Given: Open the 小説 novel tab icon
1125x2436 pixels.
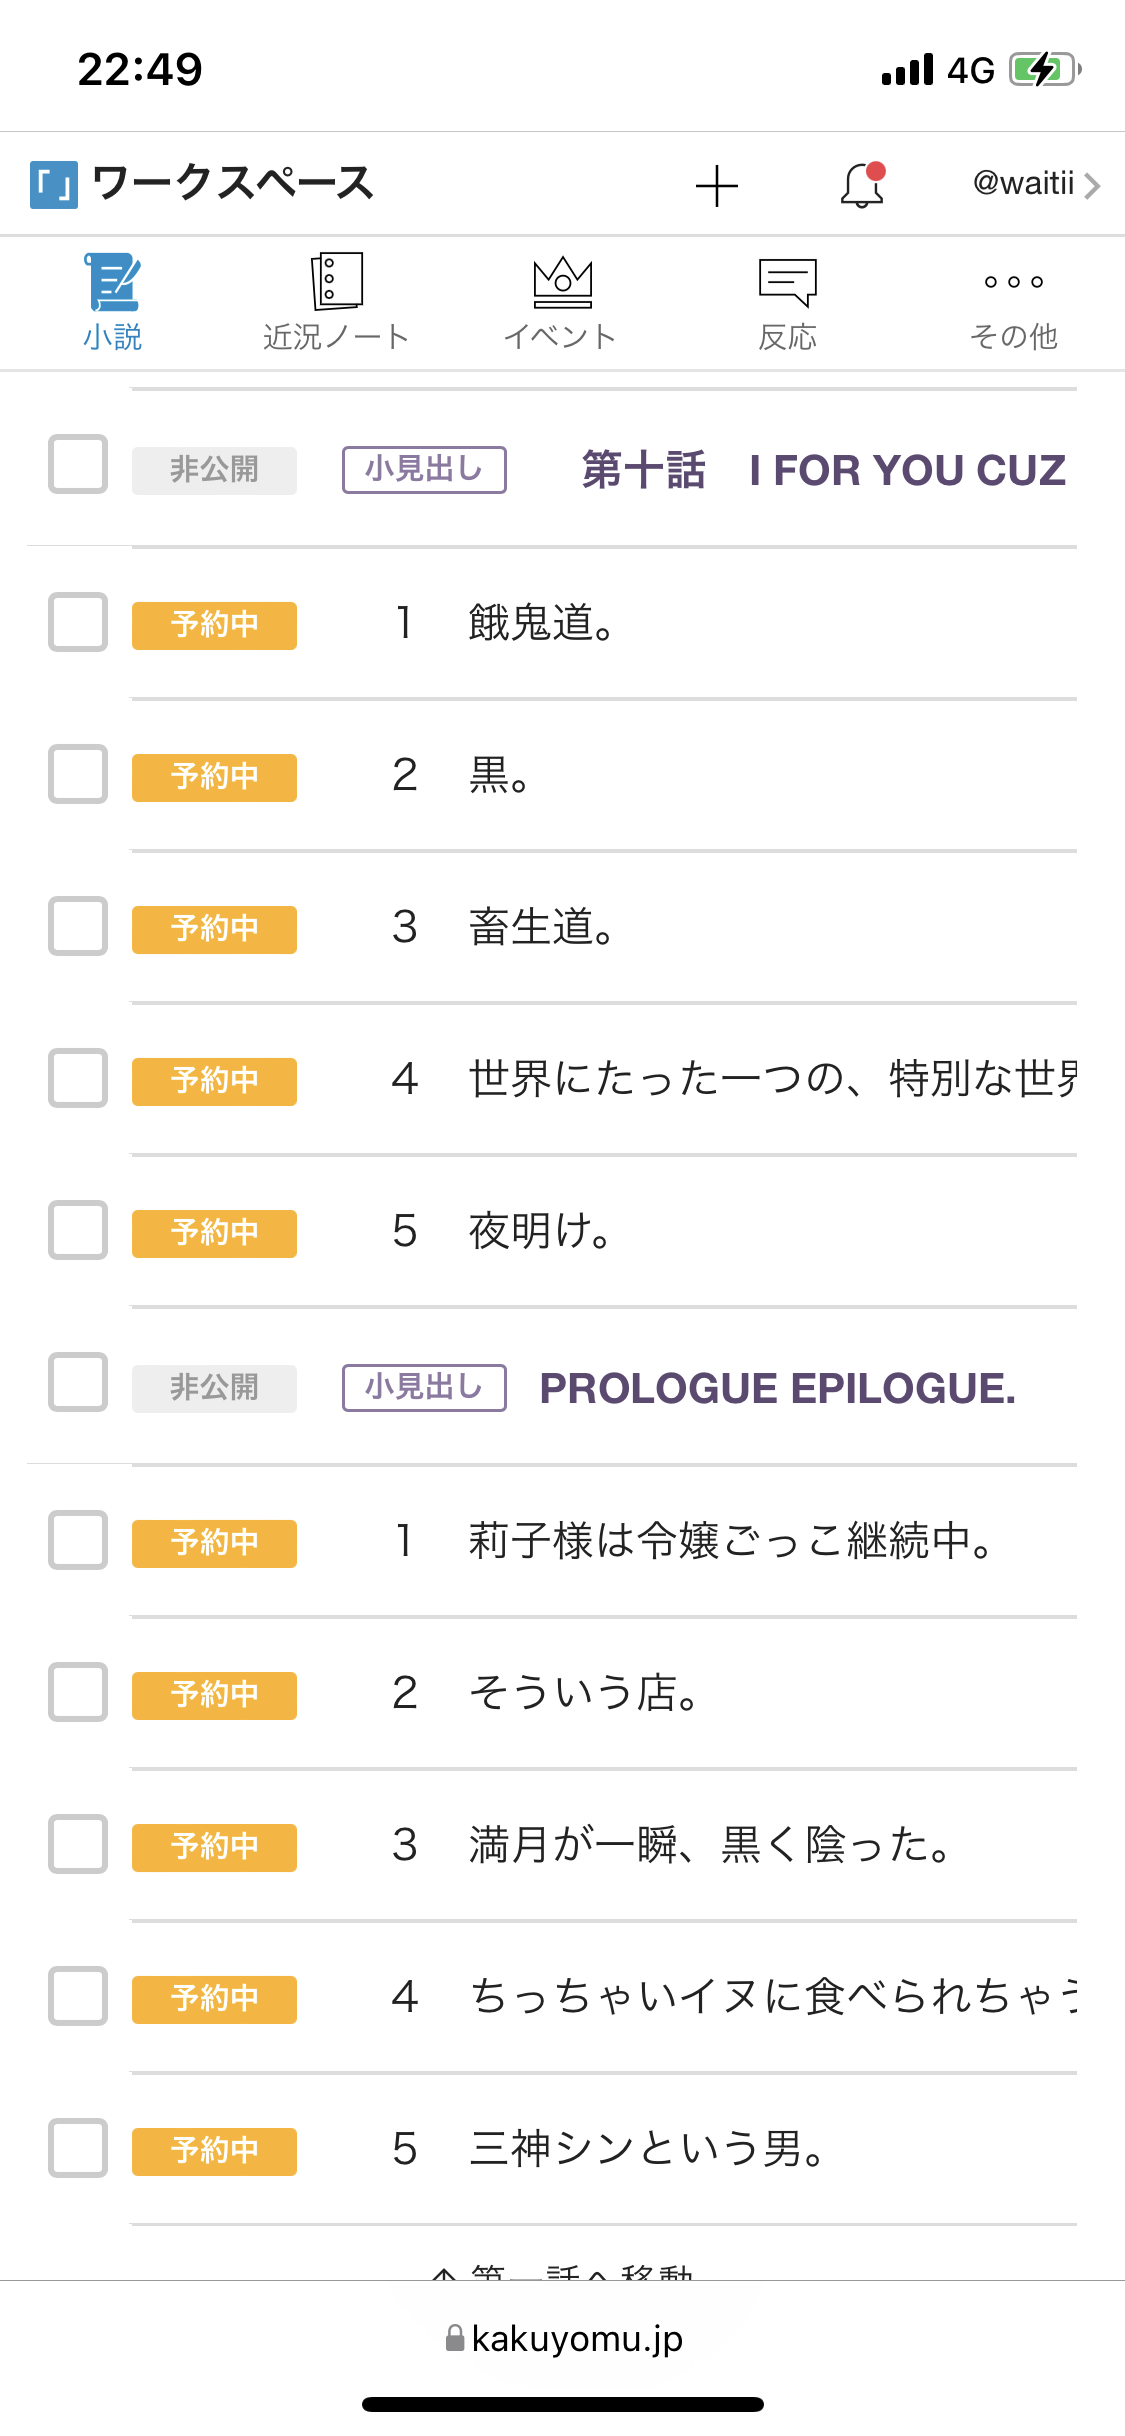Looking at the screenshot, I should [112, 283].
